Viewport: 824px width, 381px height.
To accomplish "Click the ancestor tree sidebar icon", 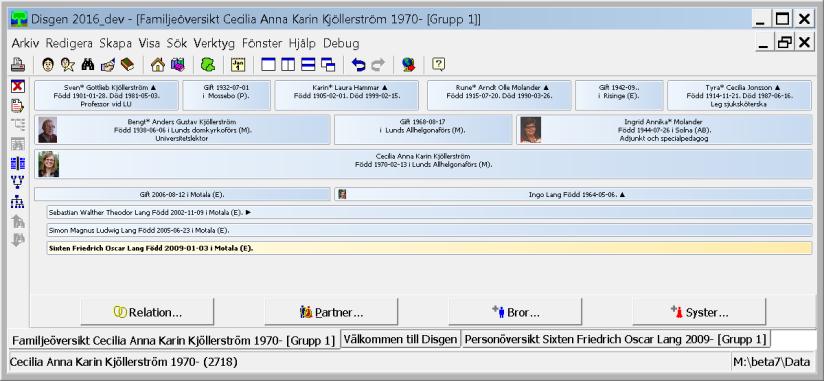I will (x=17, y=182).
